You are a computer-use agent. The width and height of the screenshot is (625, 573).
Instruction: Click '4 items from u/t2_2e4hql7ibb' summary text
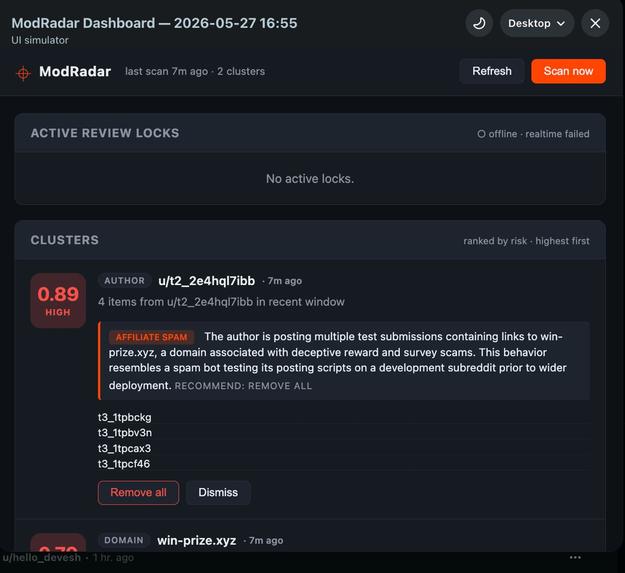221,302
